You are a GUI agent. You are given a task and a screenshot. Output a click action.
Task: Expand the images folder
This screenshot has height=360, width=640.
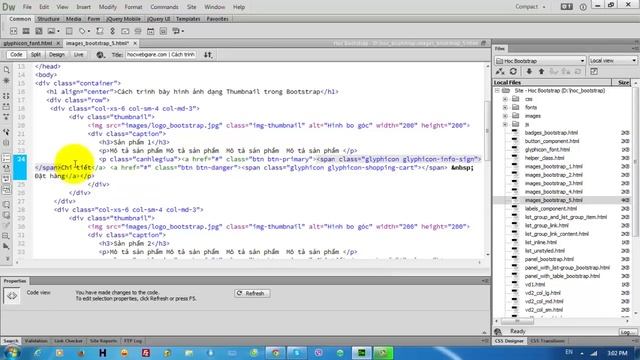click(x=505, y=116)
